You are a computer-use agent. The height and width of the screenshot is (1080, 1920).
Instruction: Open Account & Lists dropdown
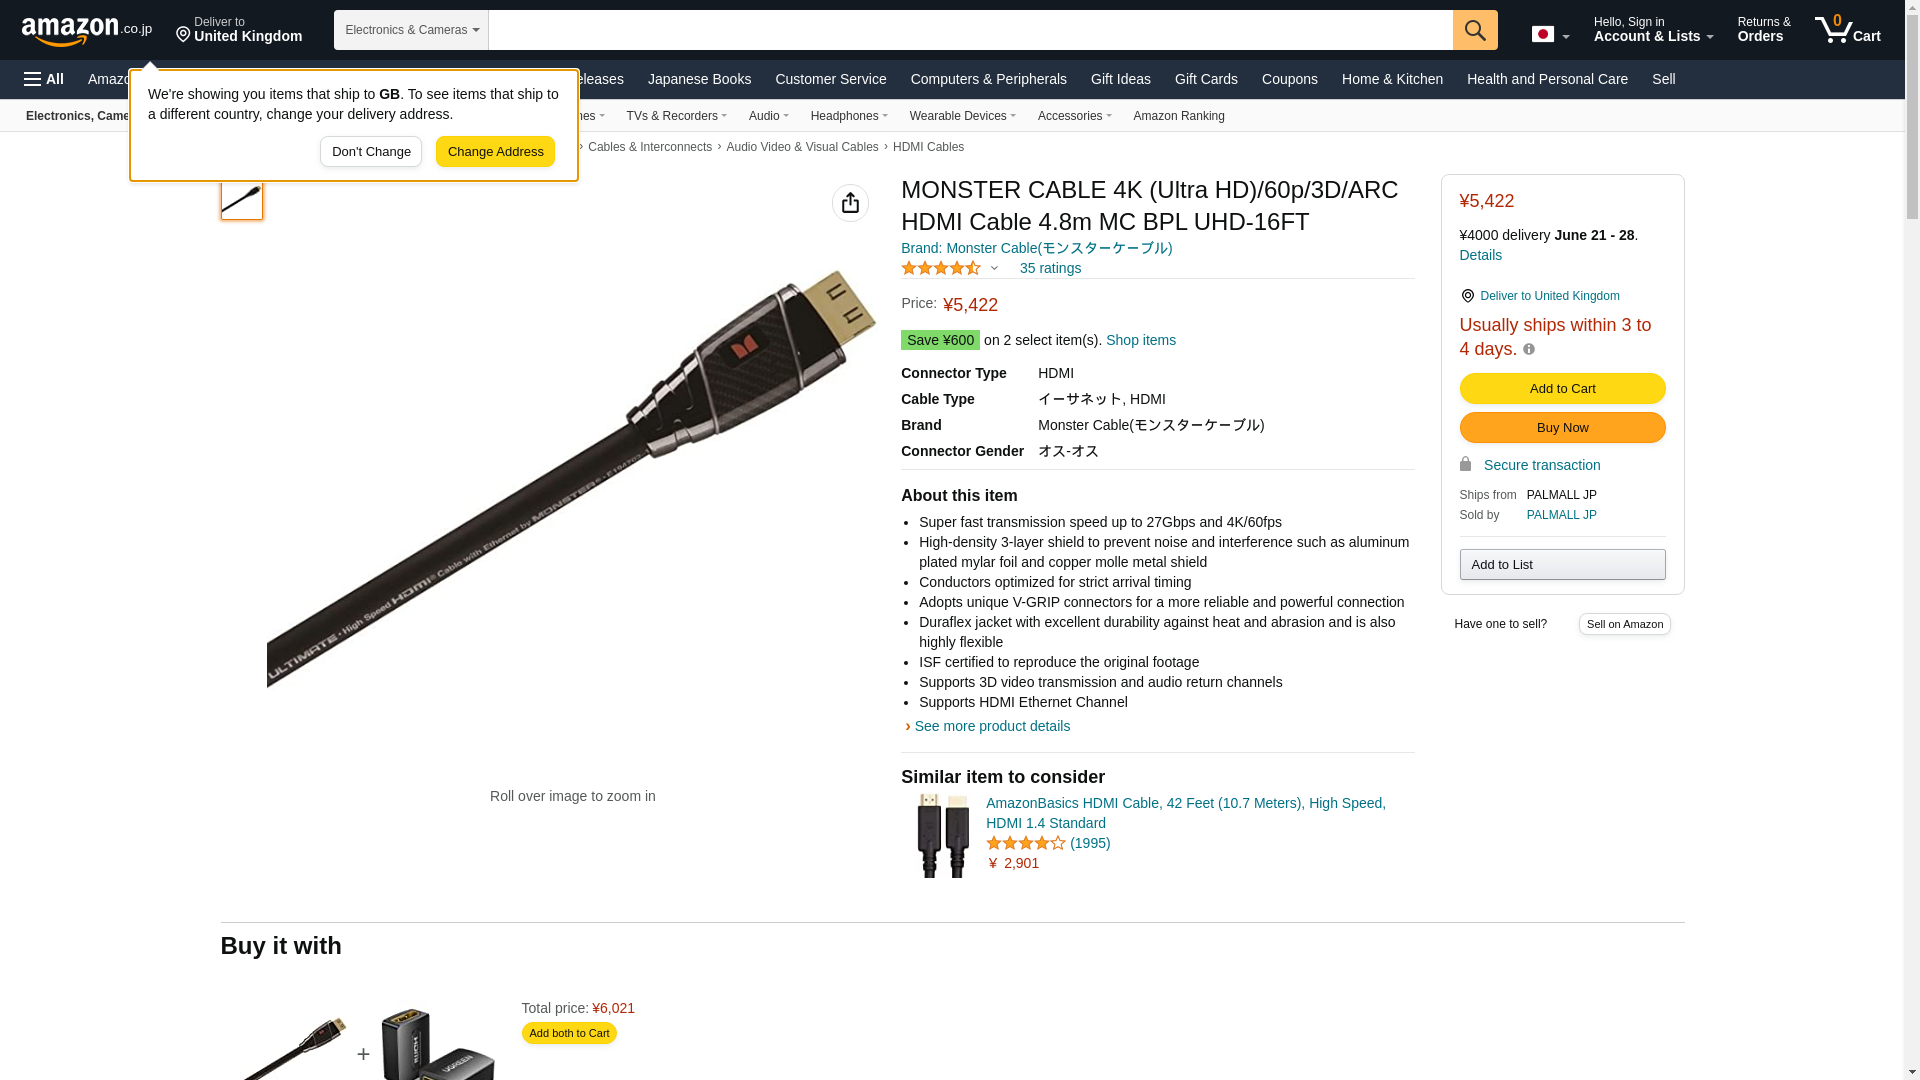1653,30
